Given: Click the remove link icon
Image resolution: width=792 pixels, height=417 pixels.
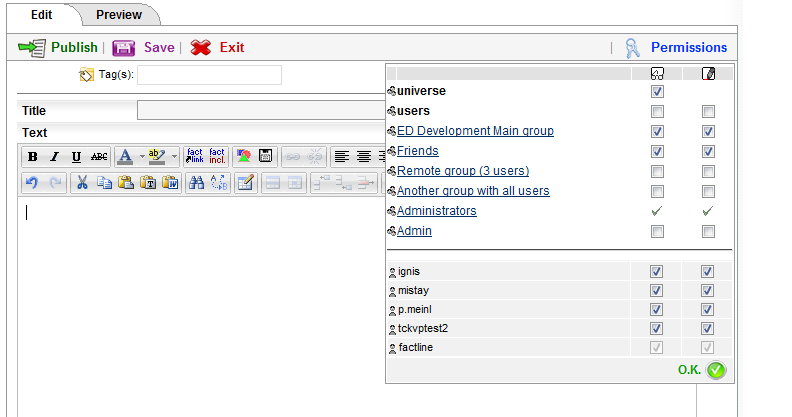Looking at the screenshot, I should tap(314, 157).
